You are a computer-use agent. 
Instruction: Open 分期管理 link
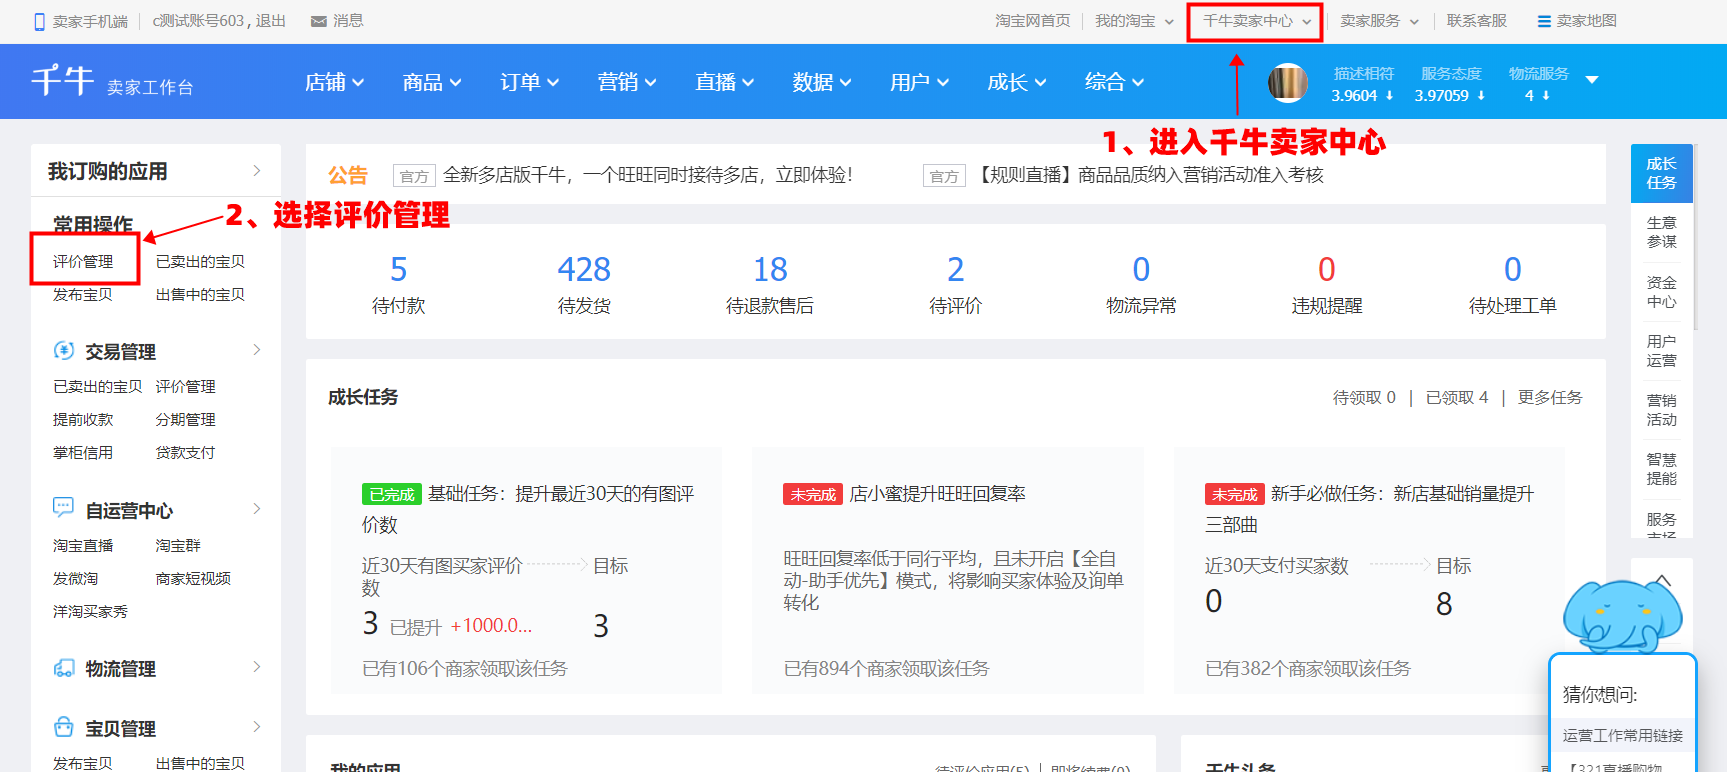click(185, 419)
